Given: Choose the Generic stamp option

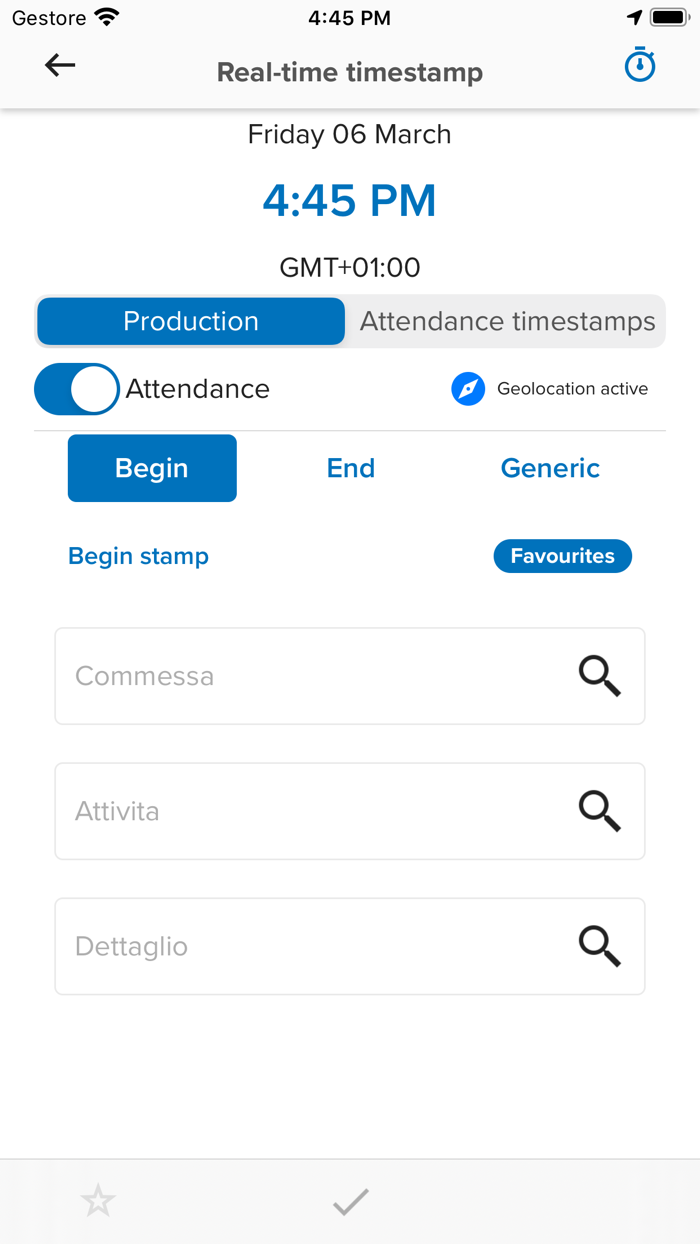Looking at the screenshot, I should (550, 468).
